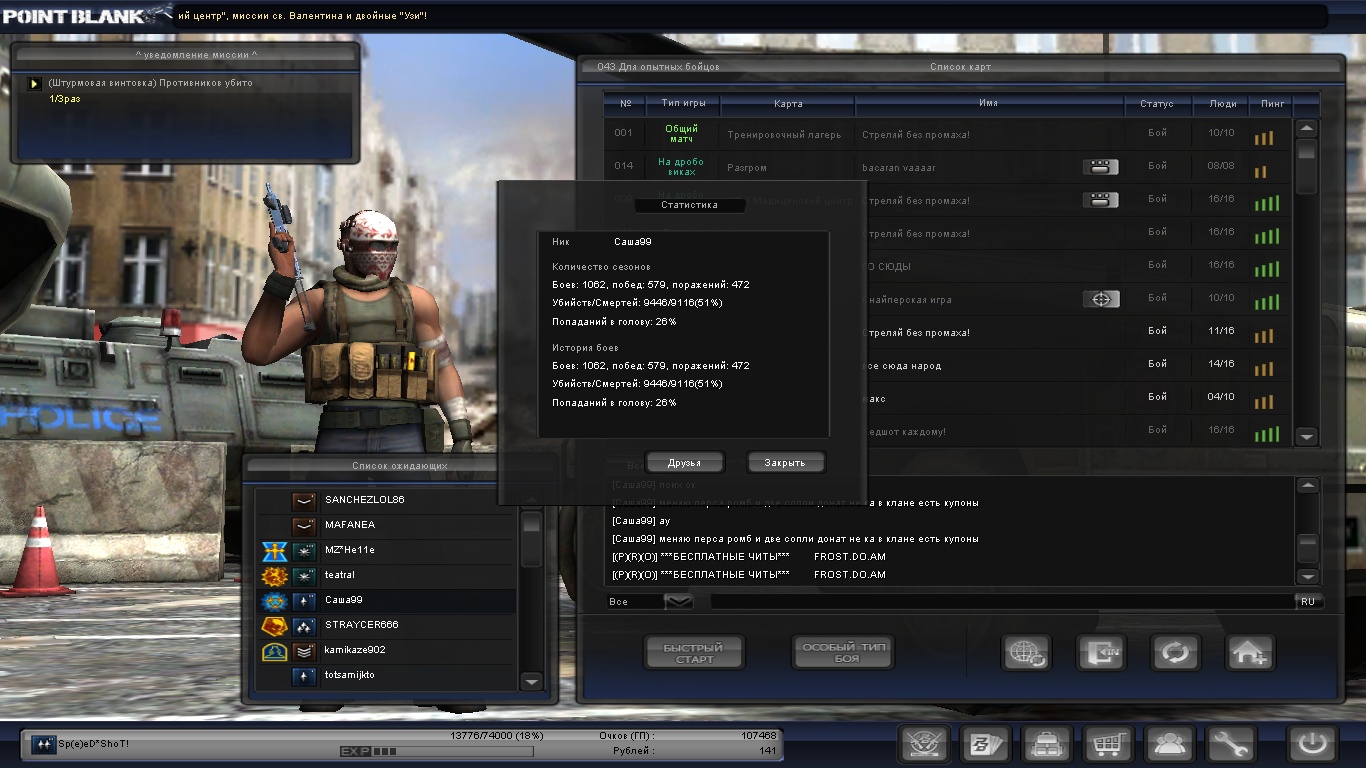1366x768 pixels.
Task: Click Закрыть to close statistics dialog
Action: coord(785,463)
